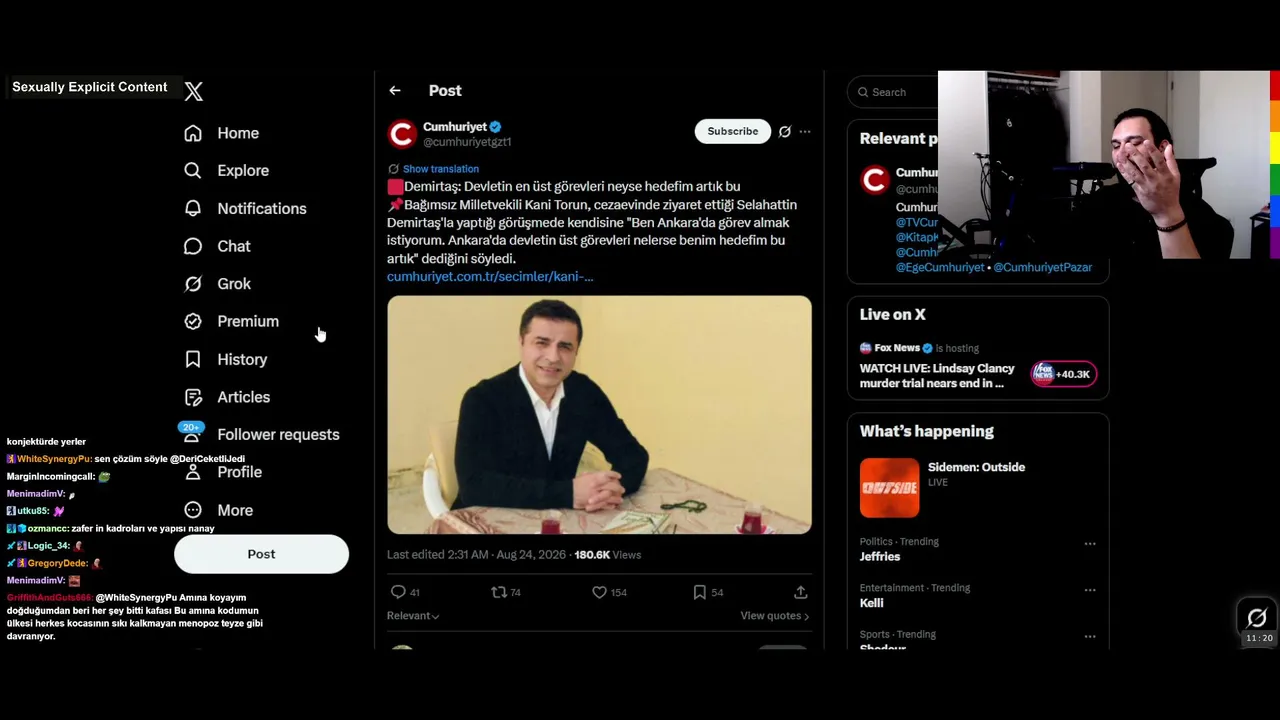The image size is (1280, 720).
Task: Like the post with heart icon
Action: tap(599, 592)
